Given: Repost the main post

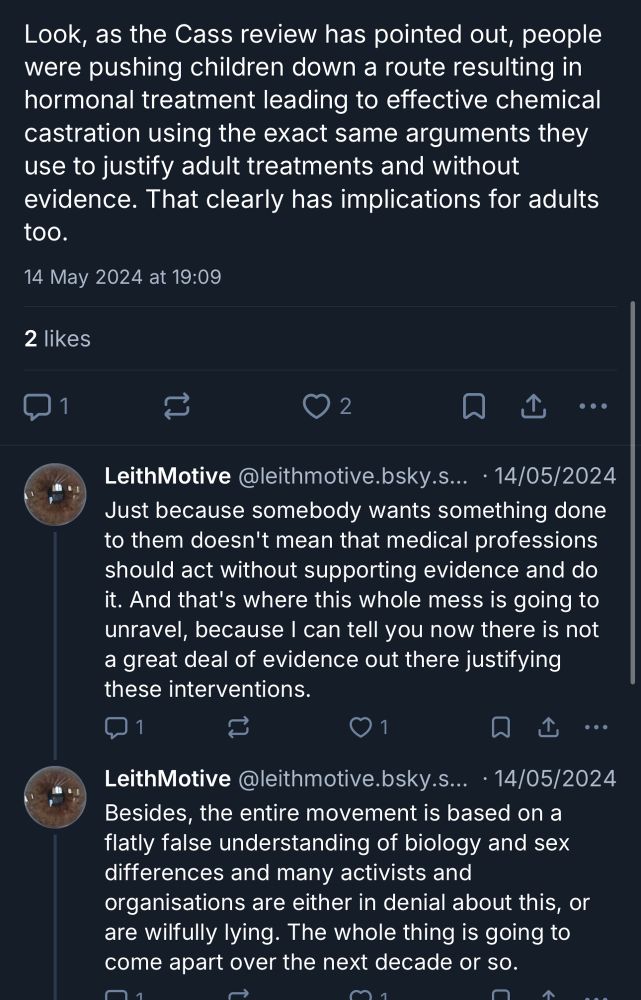Looking at the screenshot, I should point(178,405).
